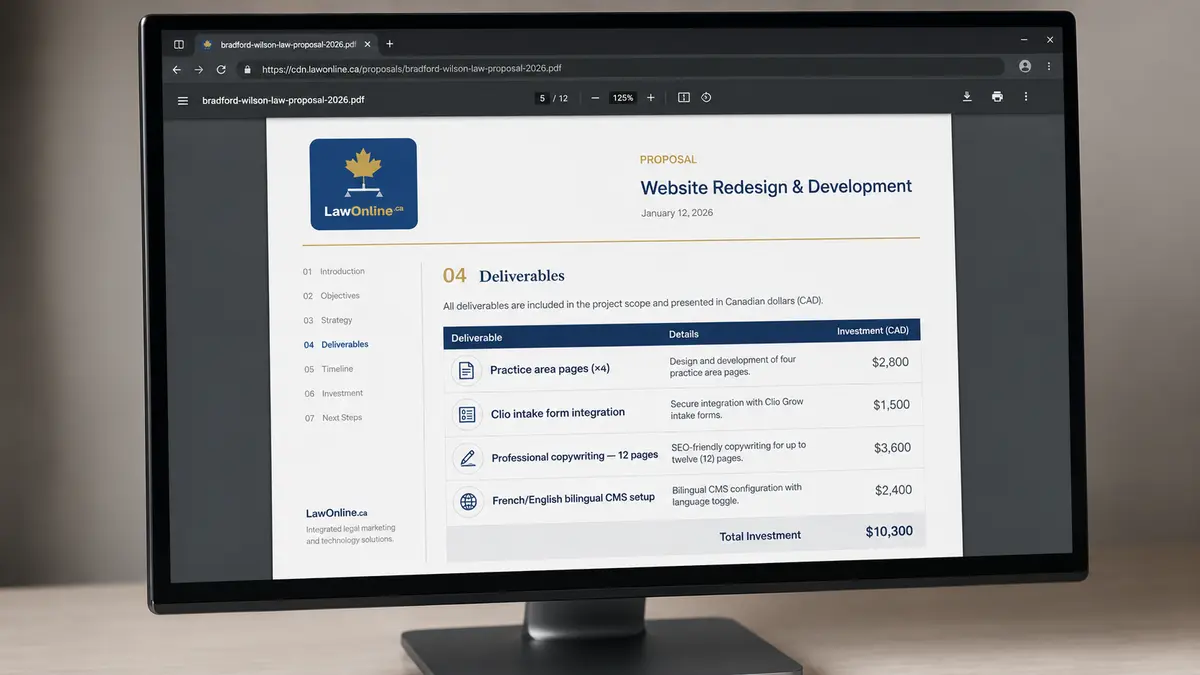
Task: Open a new browser tab
Action: [390, 44]
